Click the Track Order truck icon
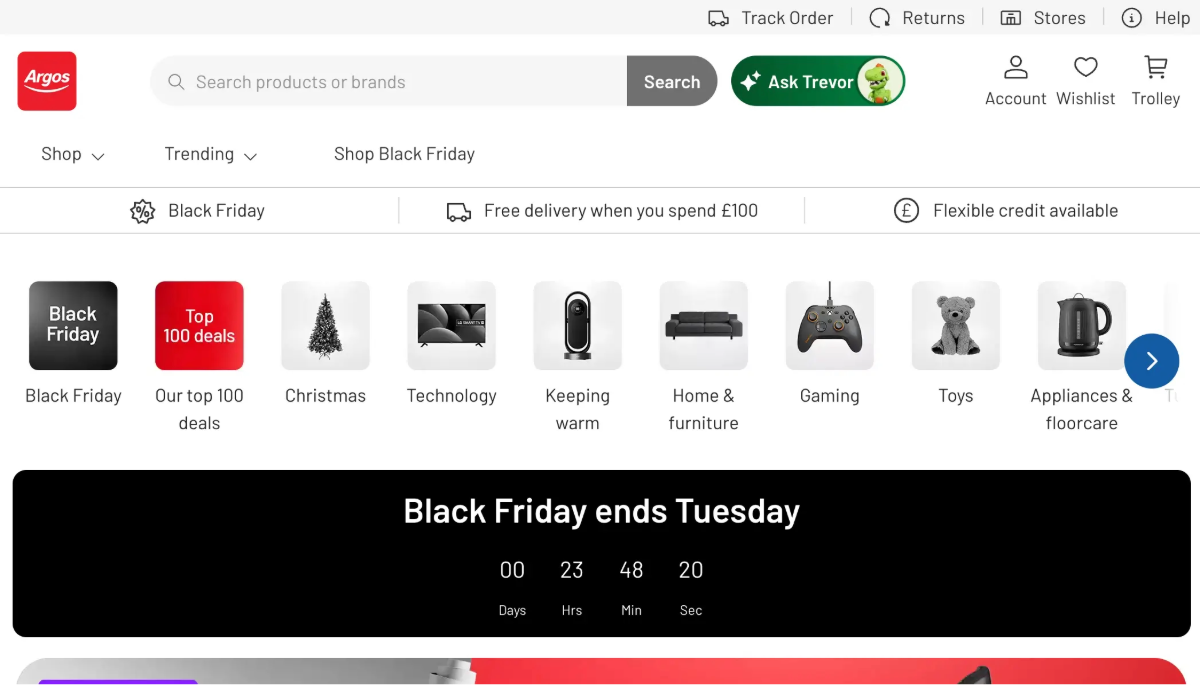This screenshot has height=685, width=1200. click(x=718, y=18)
